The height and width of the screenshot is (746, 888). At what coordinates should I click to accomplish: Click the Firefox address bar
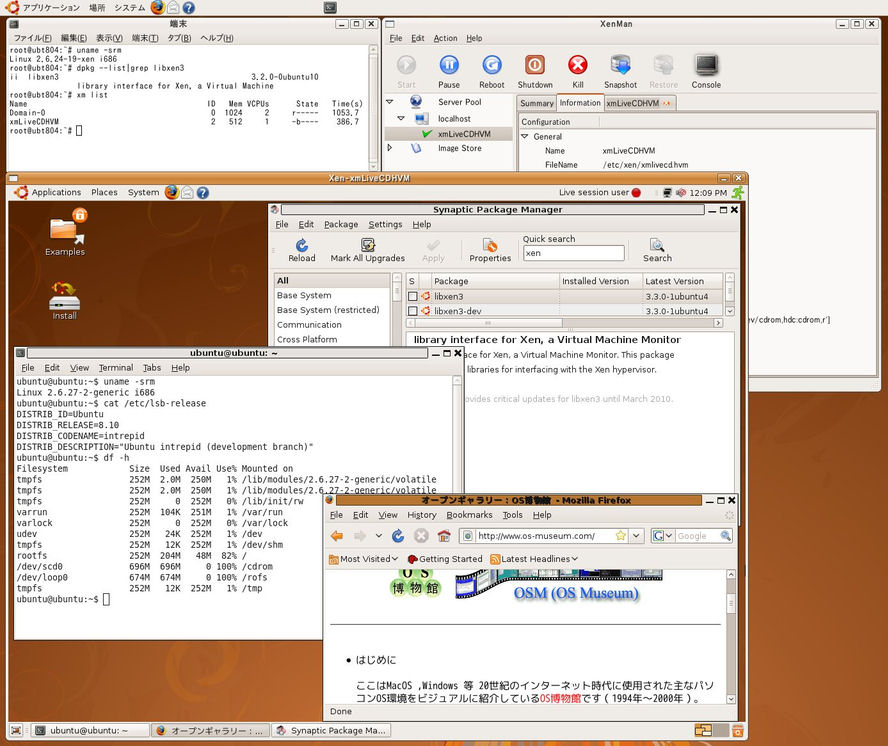[x=544, y=536]
